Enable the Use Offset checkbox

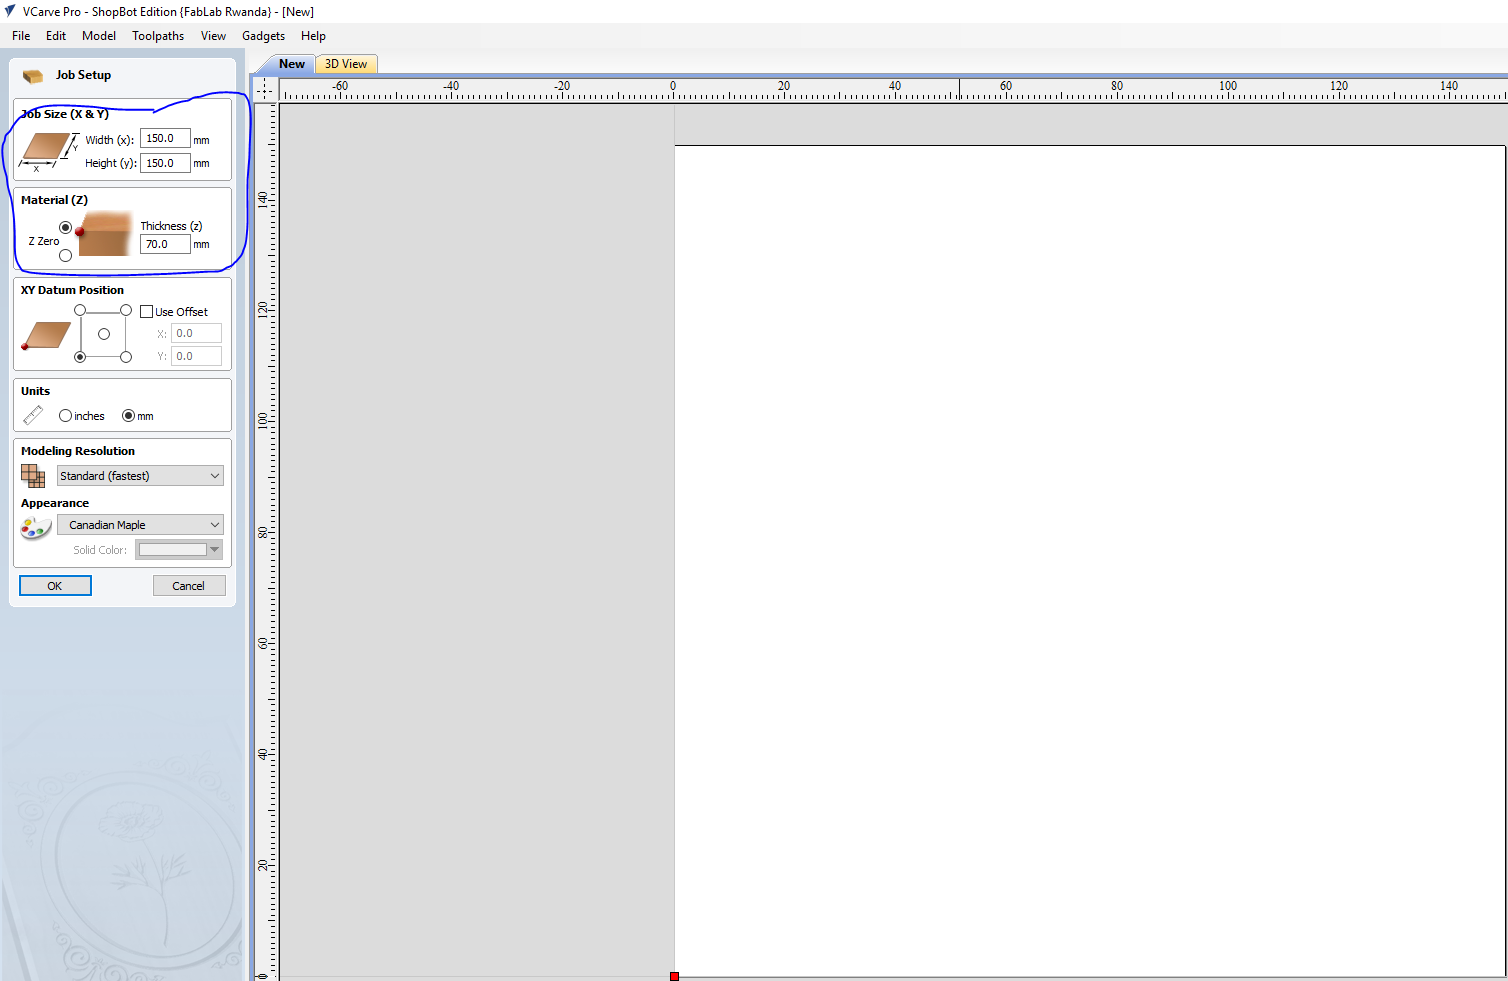coord(147,312)
